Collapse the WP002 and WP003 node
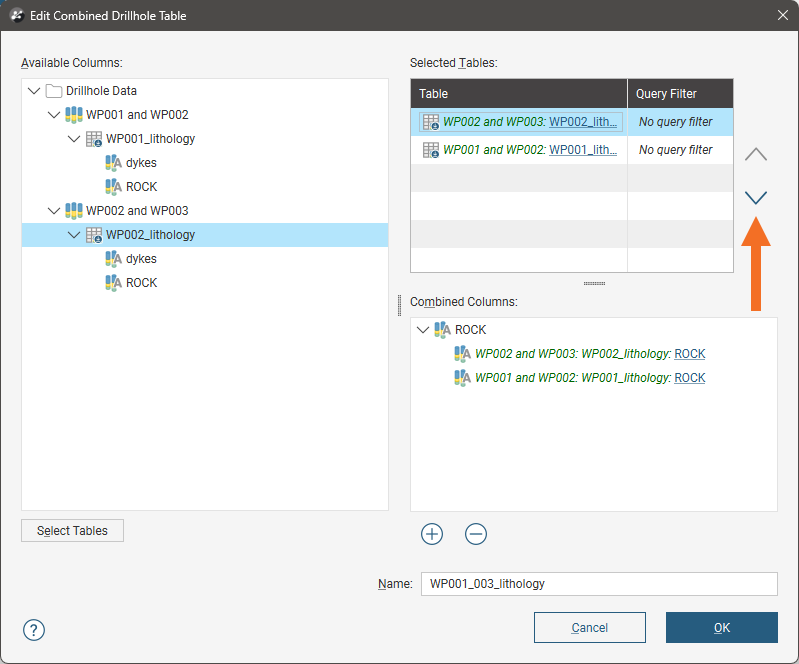Image resolution: width=799 pixels, height=664 pixels. point(54,211)
